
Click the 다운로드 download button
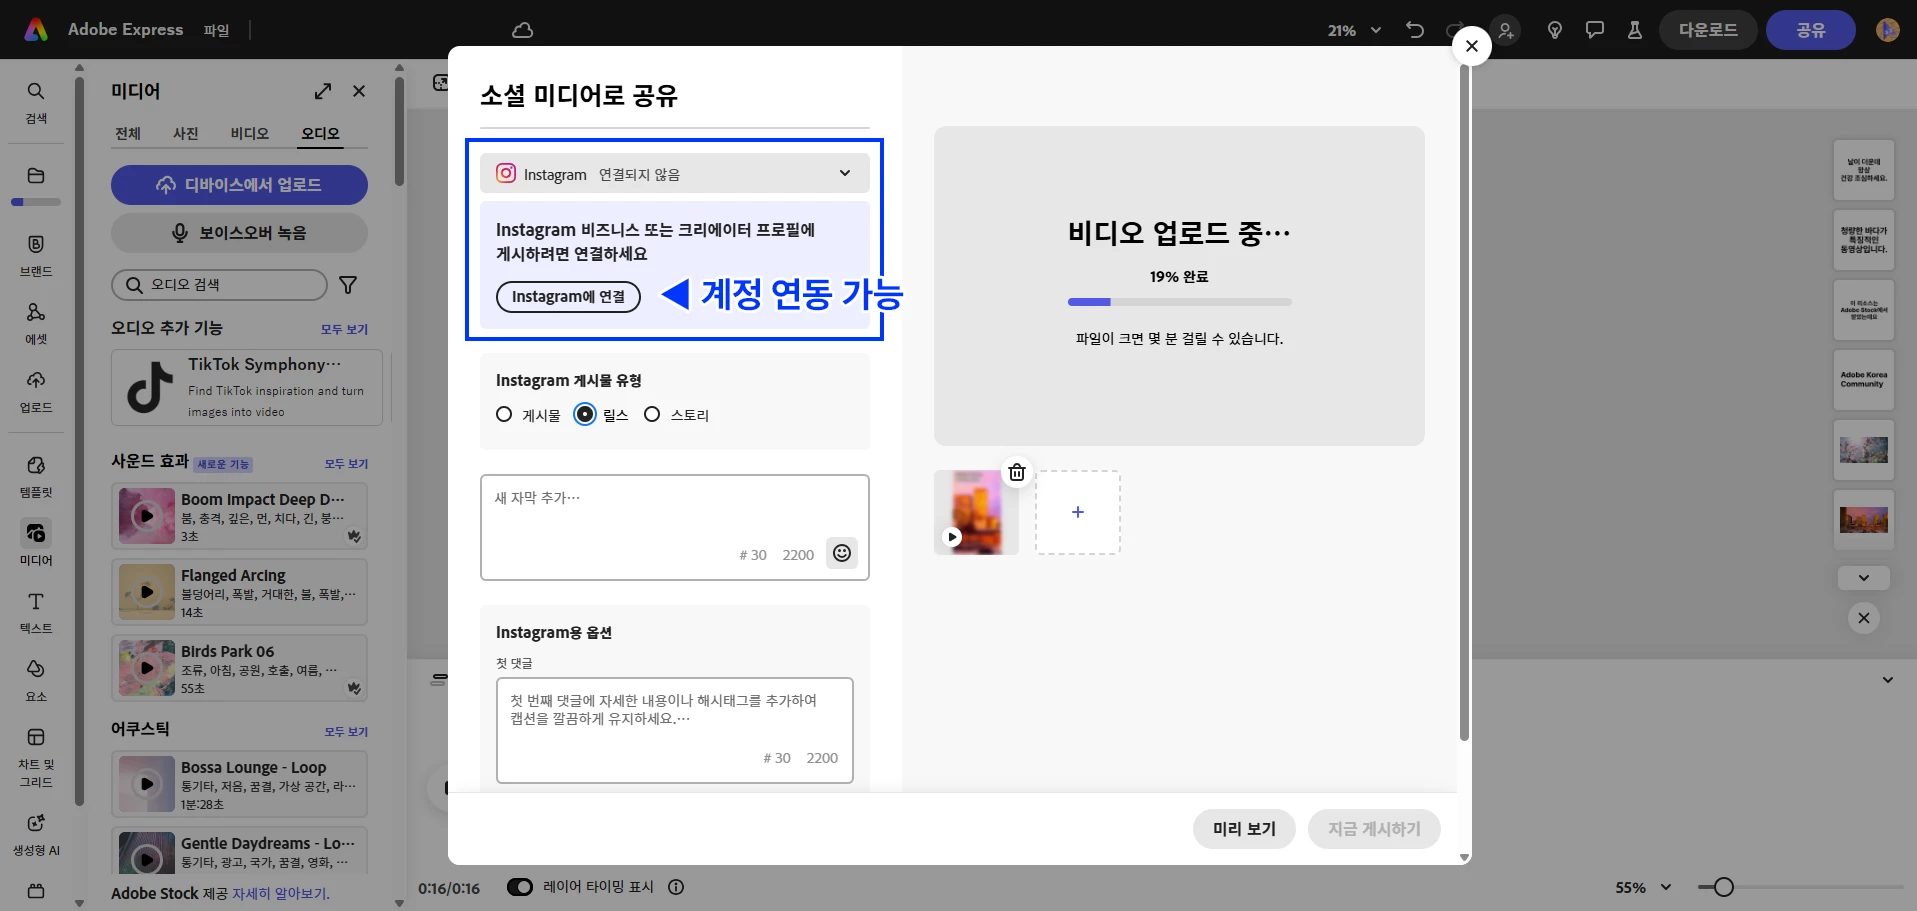click(x=1708, y=30)
